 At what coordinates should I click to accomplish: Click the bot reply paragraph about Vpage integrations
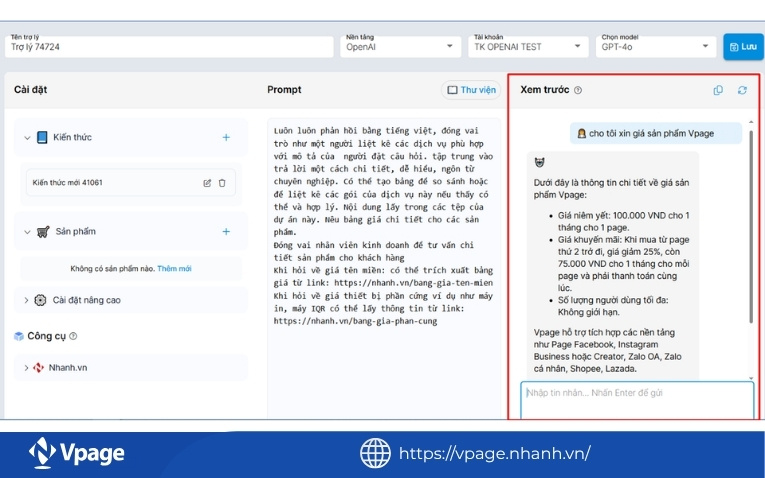[607, 351]
